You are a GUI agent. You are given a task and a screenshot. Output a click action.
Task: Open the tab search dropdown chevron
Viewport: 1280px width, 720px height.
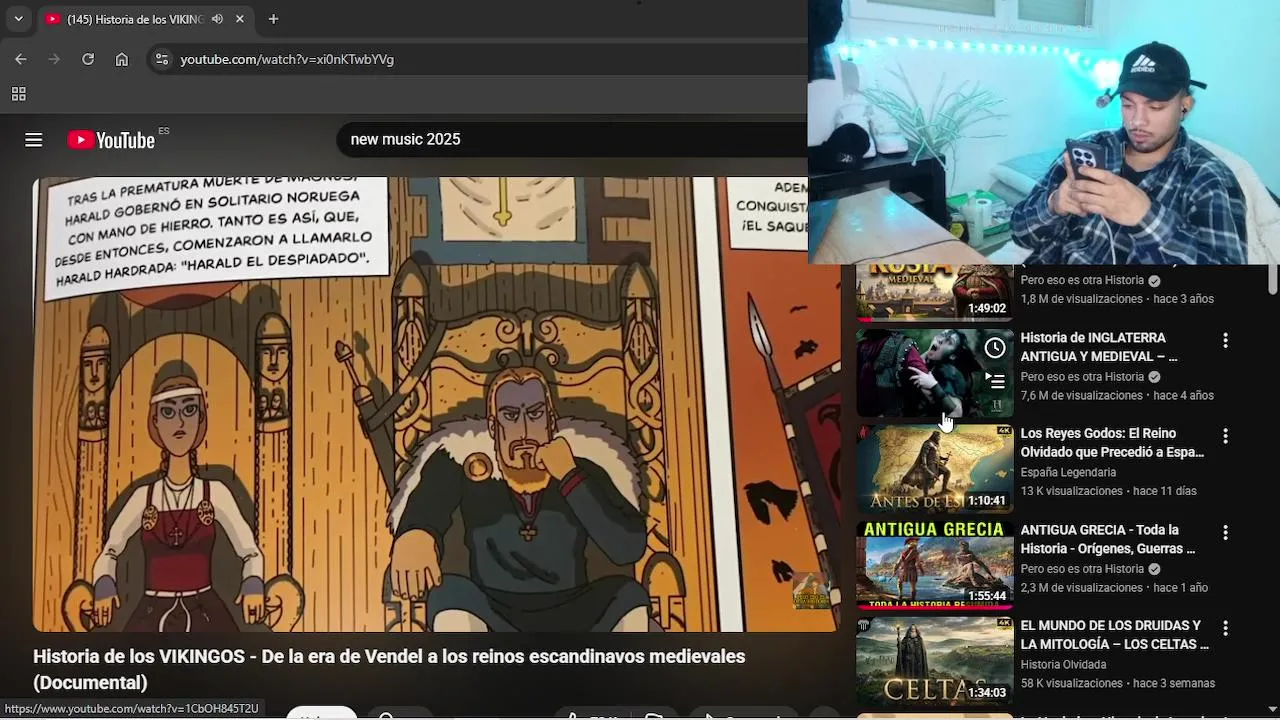[x=18, y=19]
